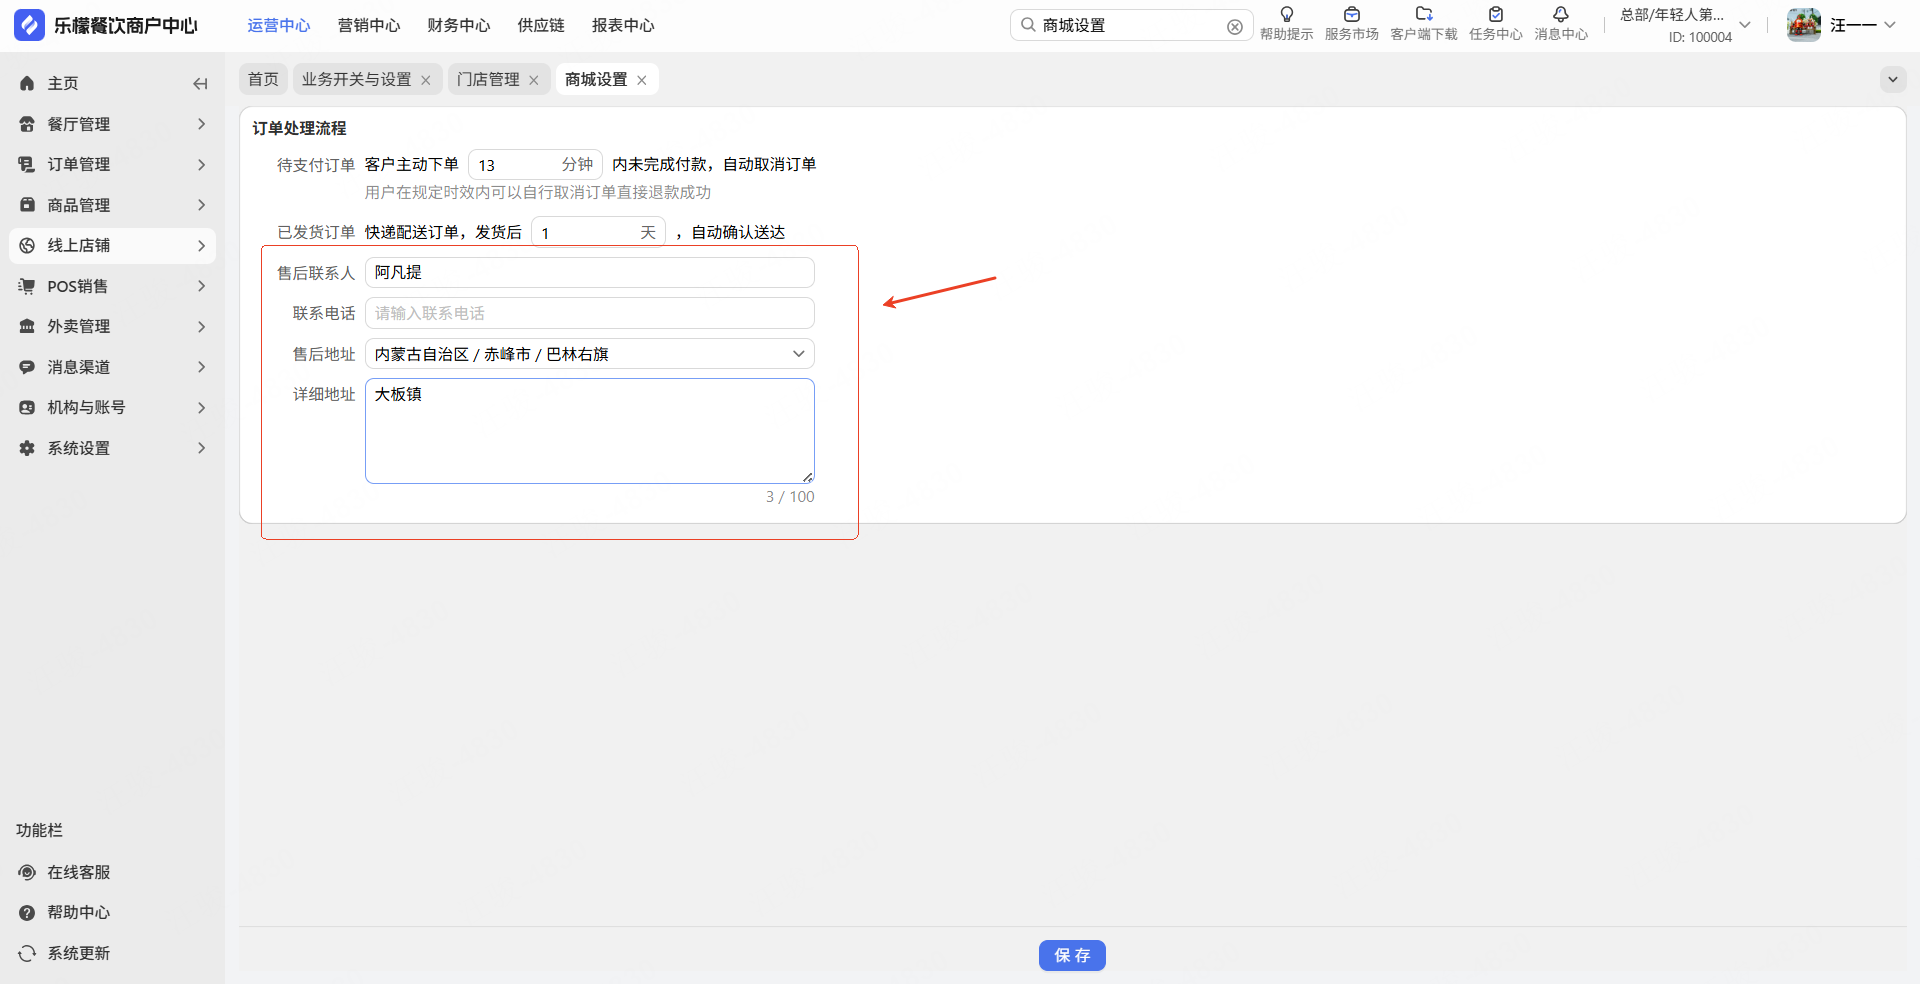Click the 主页 home icon
The width and height of the screenshot is (1920, 984).
pos(27,84)
